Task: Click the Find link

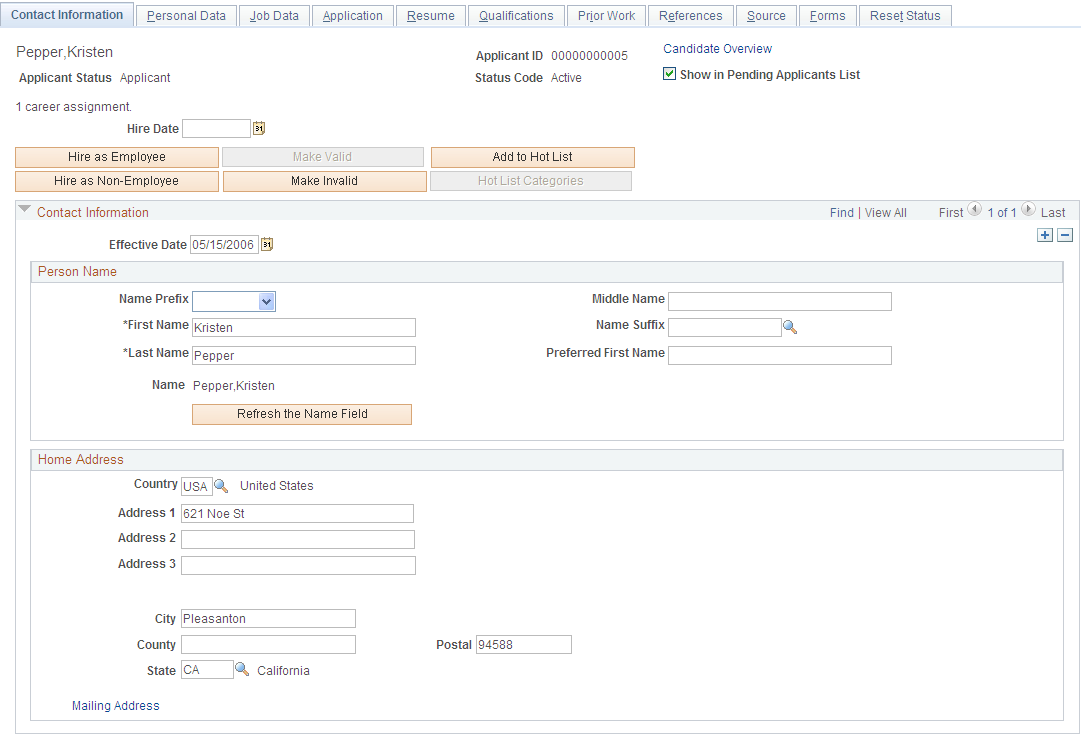Action: [842, 213]
